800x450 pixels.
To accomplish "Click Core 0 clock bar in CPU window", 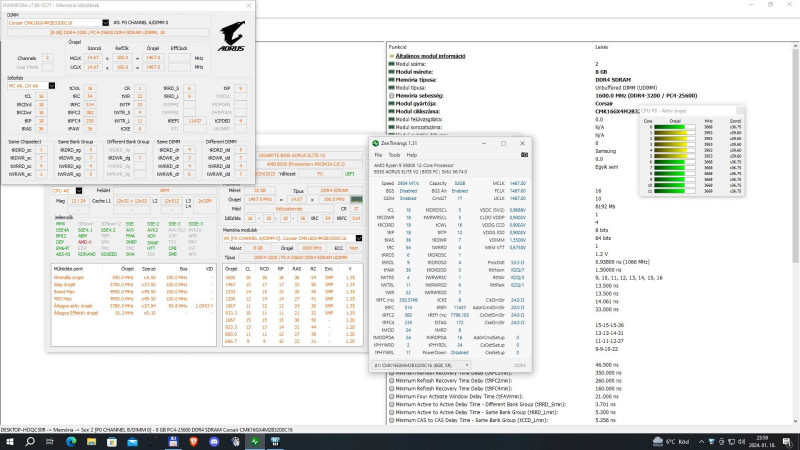I will click(674, 127).
